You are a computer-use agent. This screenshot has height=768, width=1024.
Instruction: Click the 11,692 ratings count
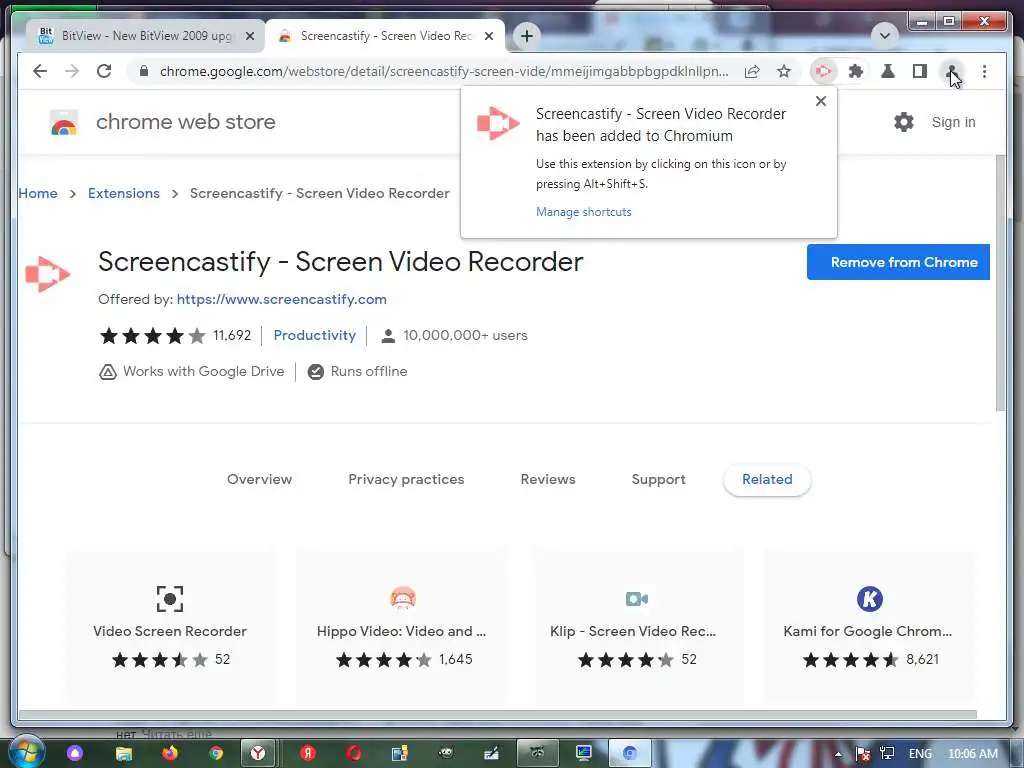pyautogui.click(x=232, y=335)
